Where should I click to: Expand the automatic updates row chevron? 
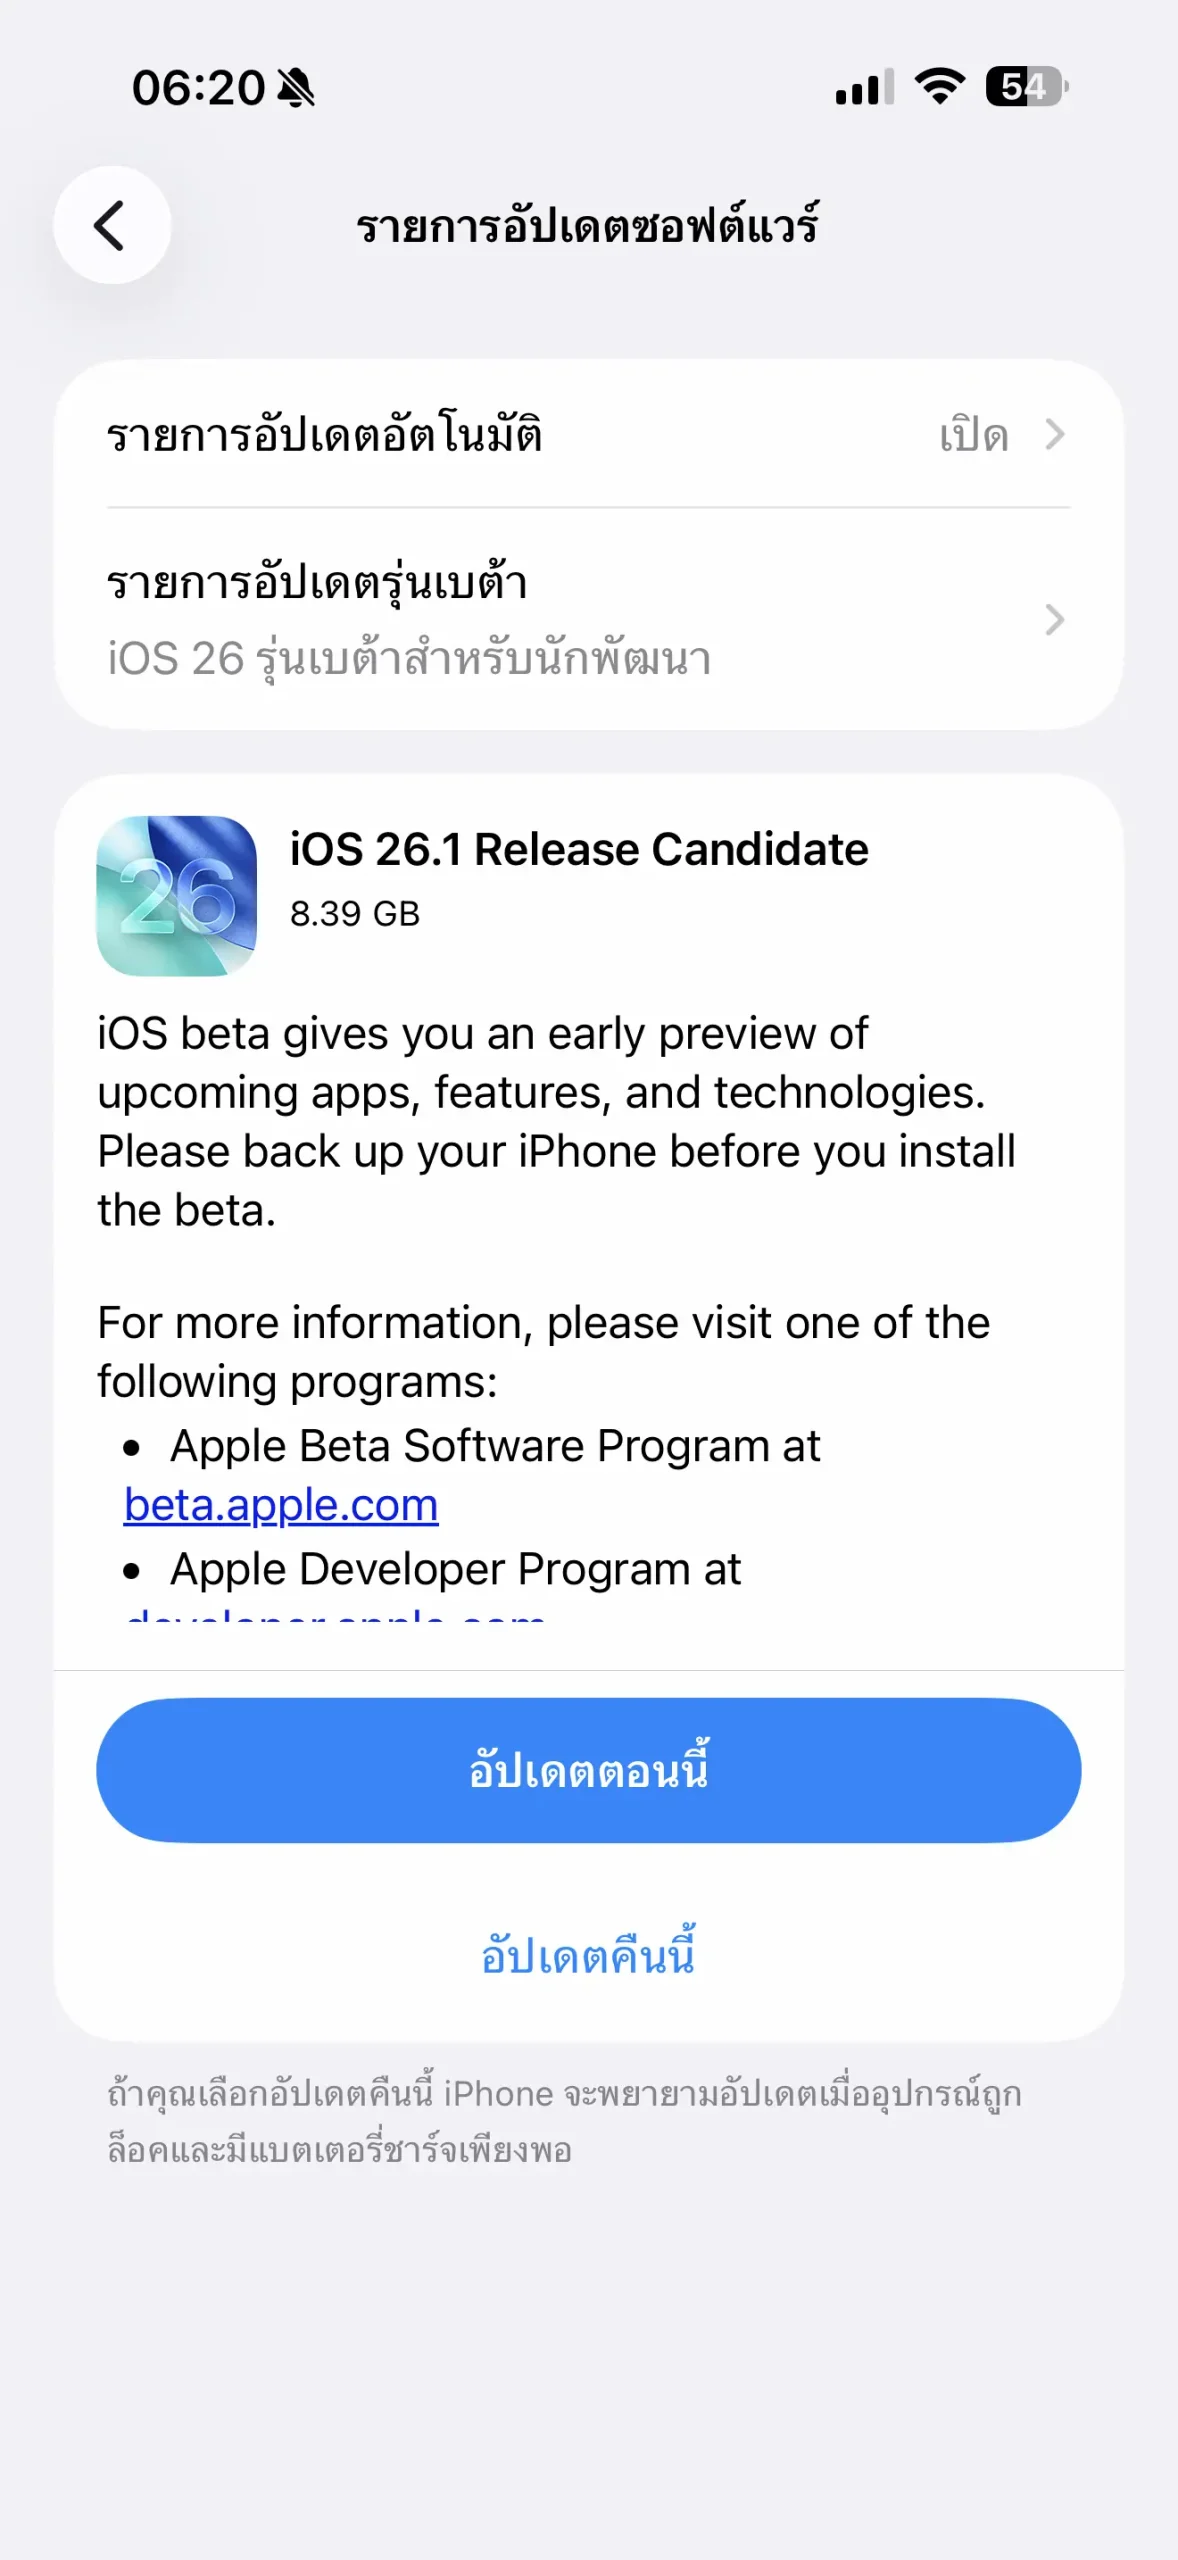[1054, 435]
